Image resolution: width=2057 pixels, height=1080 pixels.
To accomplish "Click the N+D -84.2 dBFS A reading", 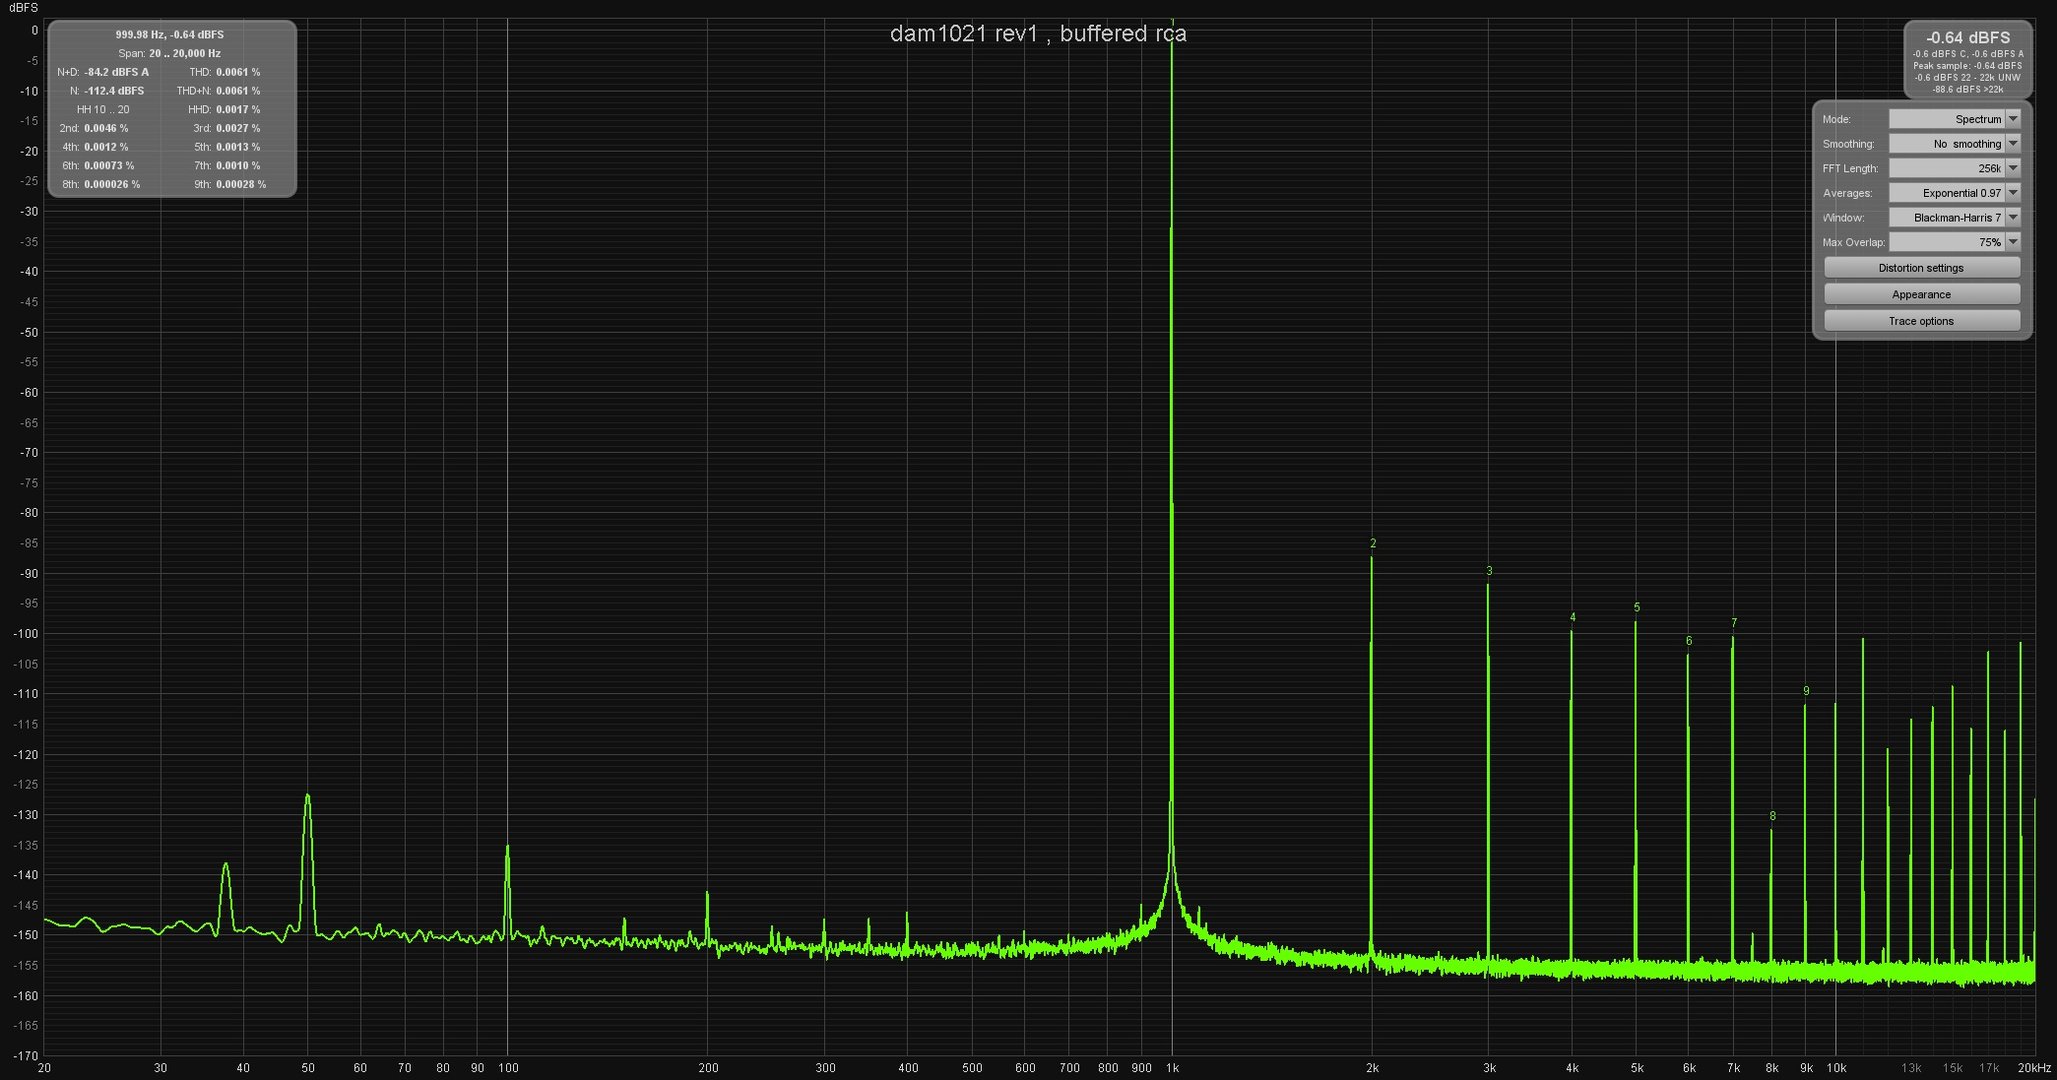I will [103, 72].
